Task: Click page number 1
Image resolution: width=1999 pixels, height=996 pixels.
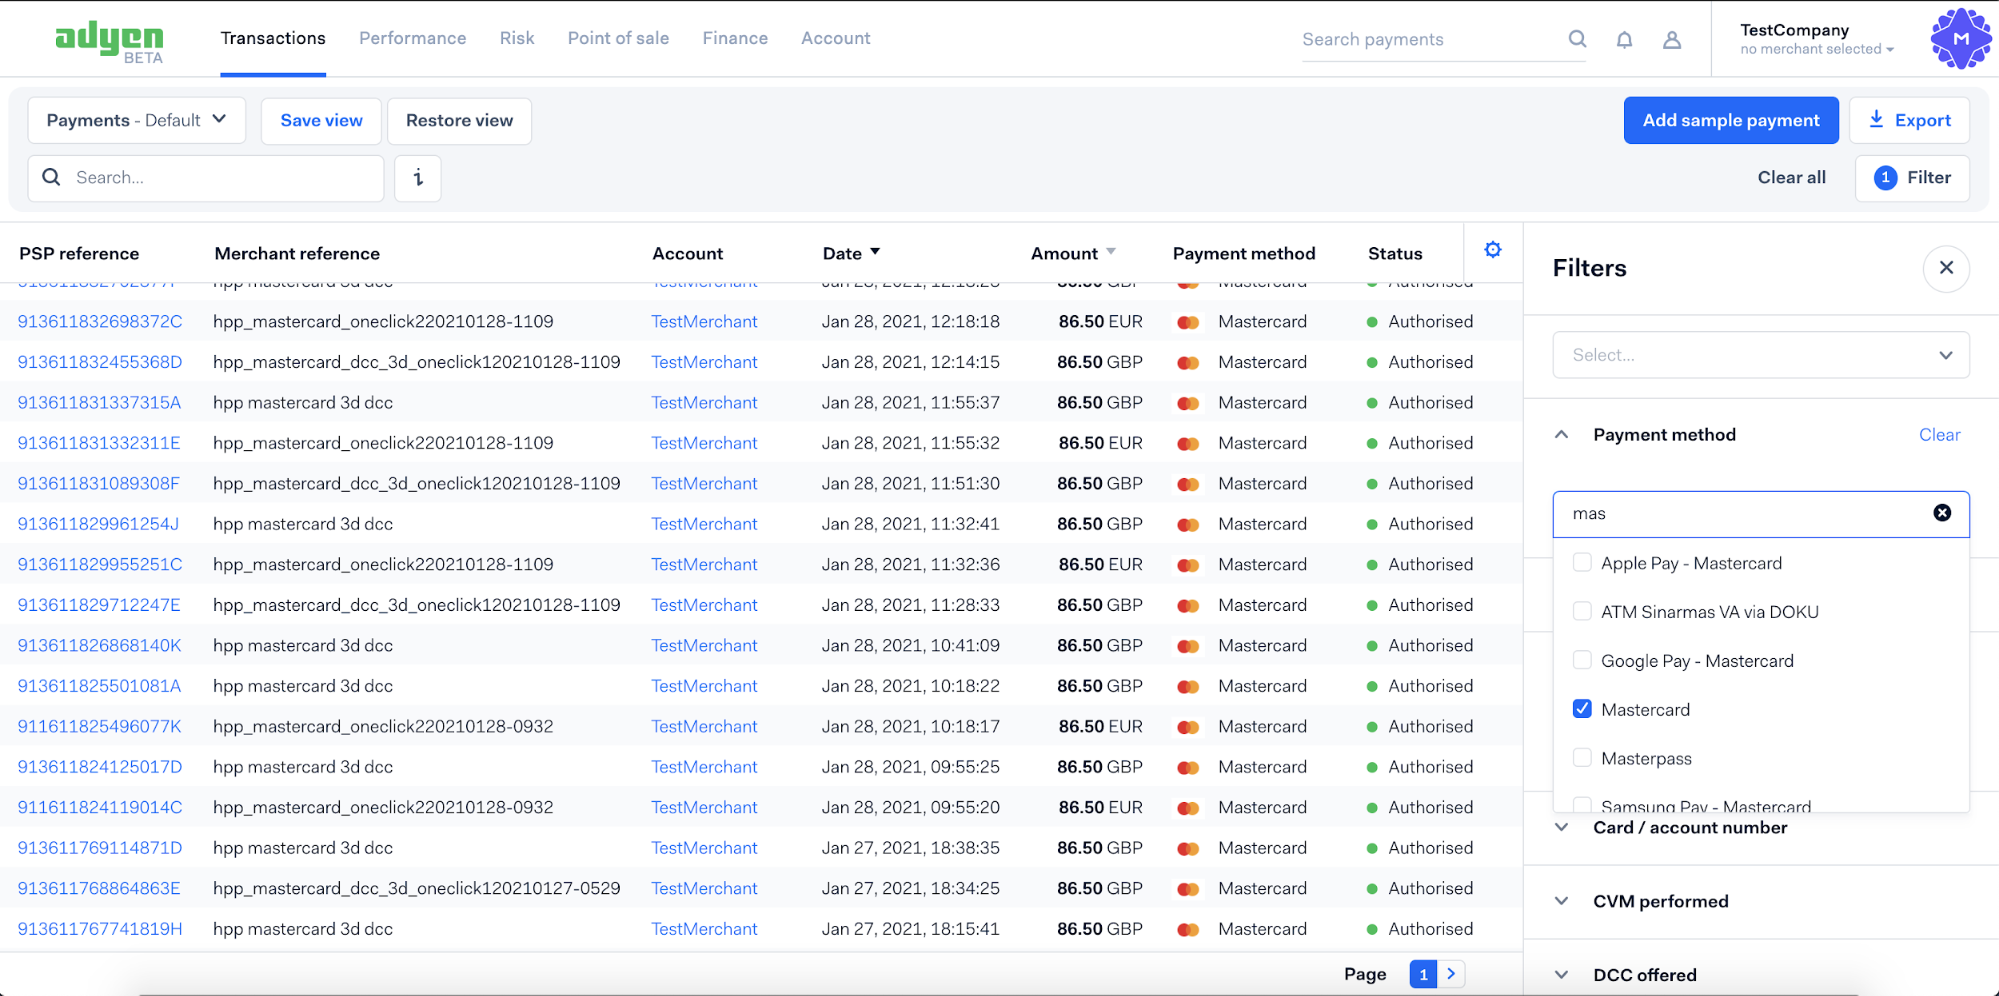Action: [x=1423, y=973]
